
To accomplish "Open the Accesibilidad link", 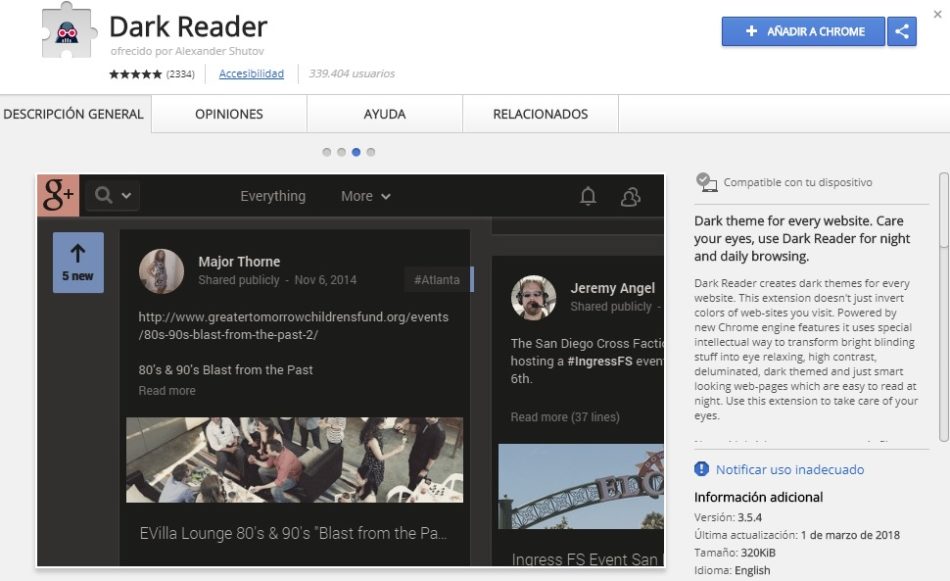I will tap(251, 73).
